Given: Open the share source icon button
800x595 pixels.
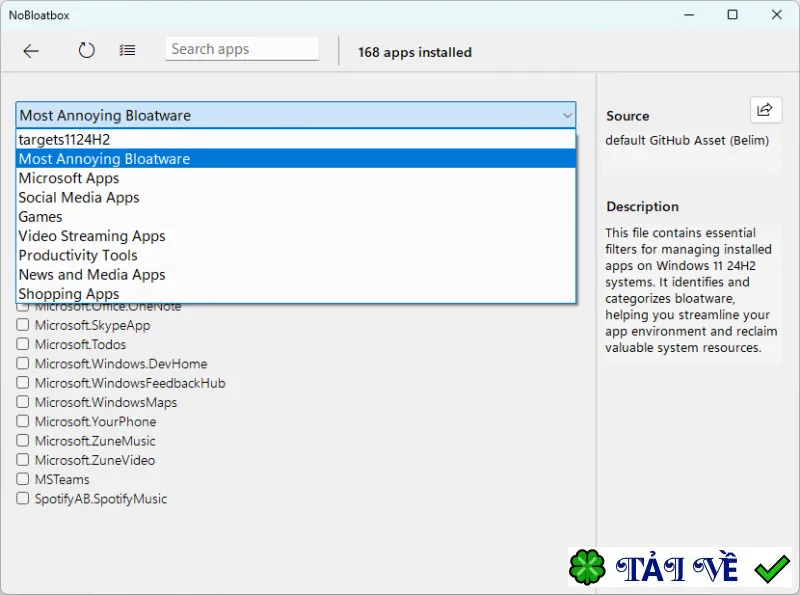Looking at the screenshot, I should (x=766, y=110).
